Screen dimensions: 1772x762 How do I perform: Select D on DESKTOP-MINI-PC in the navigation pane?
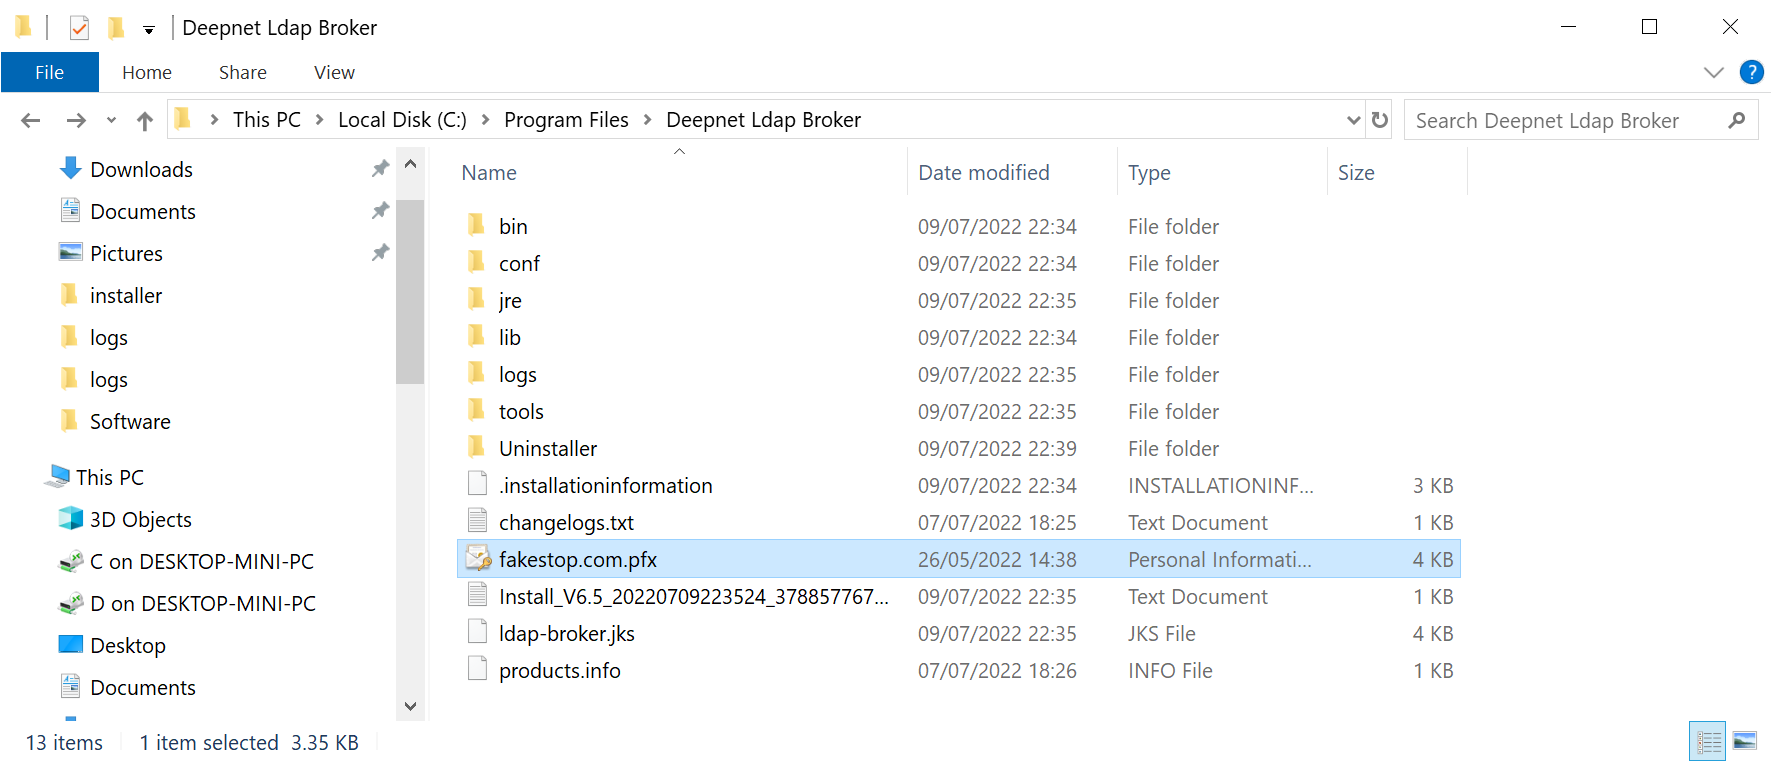(x=203, y=603)
